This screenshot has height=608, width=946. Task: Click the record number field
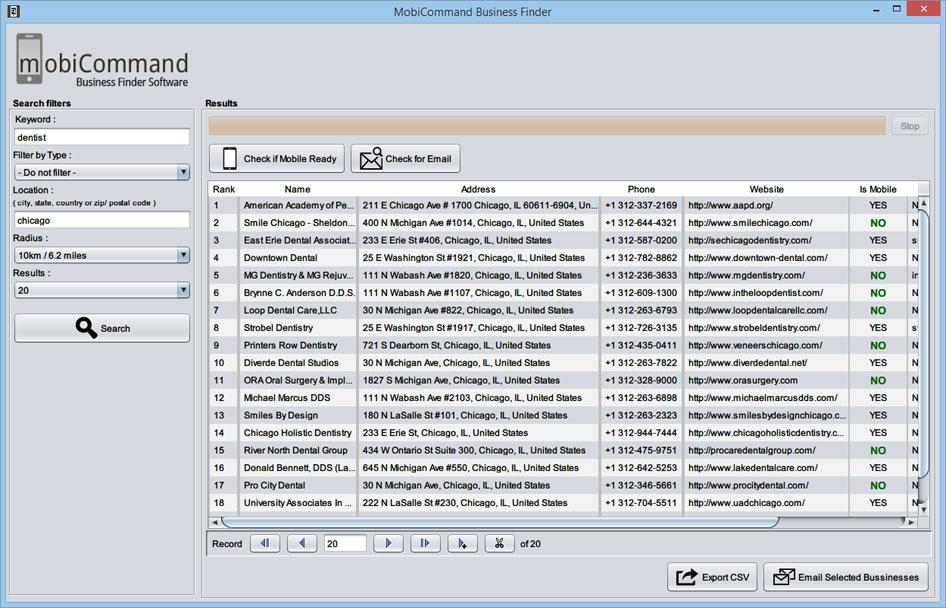(344, 543)
